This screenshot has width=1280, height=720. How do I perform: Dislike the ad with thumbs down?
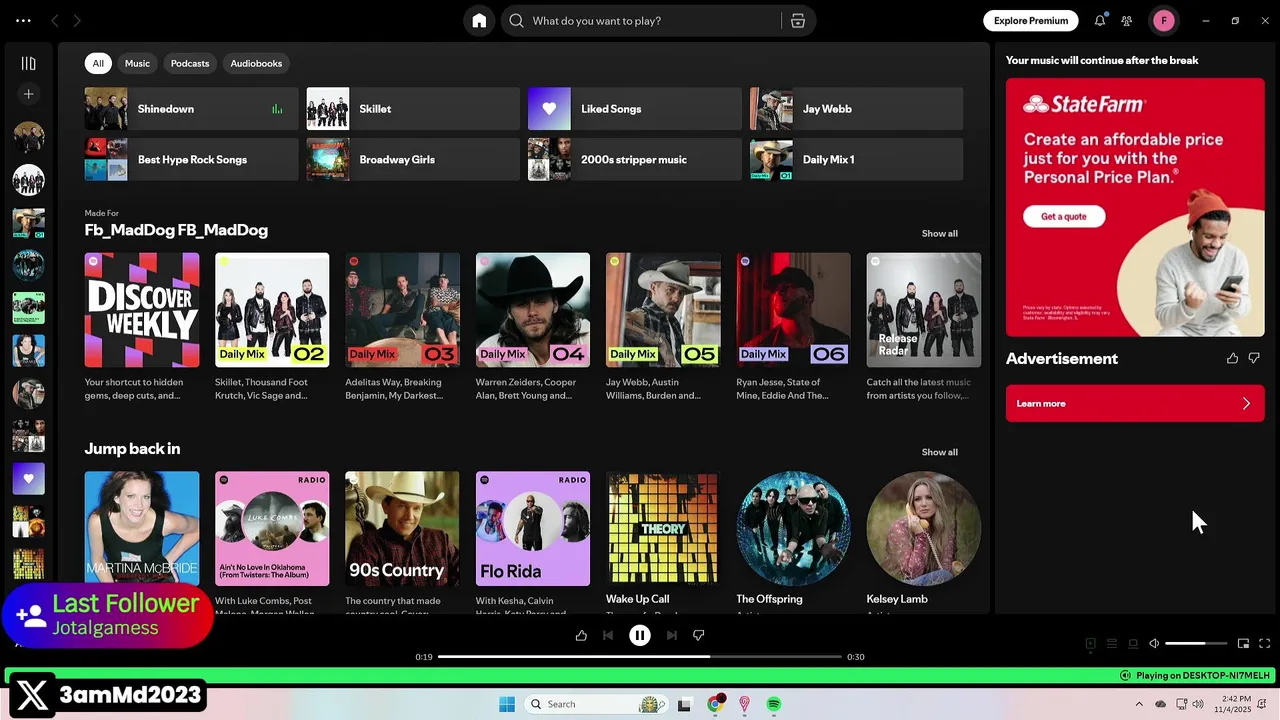(x=1254, y=358)
